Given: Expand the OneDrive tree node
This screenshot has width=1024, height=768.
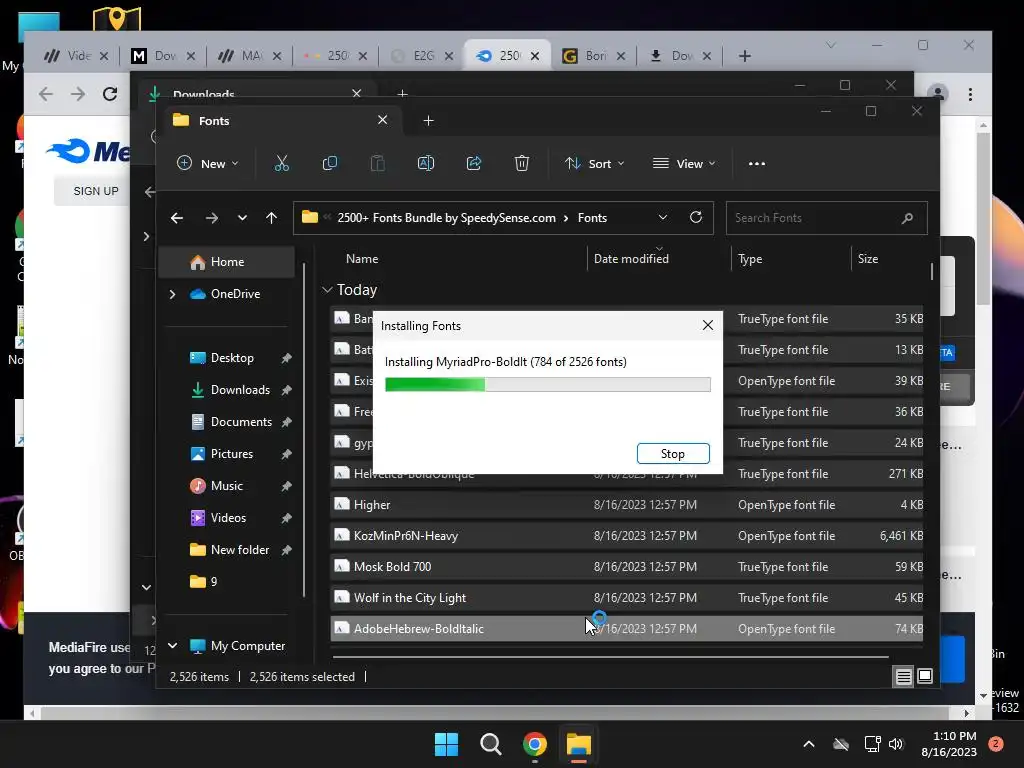Looking at the screenshot, I should [x=172, y=295].
